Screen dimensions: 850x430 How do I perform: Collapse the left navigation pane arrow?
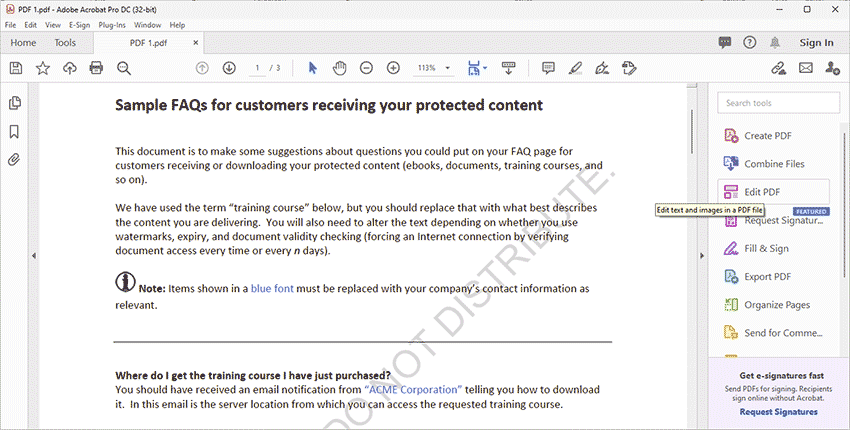pos(34,255)
